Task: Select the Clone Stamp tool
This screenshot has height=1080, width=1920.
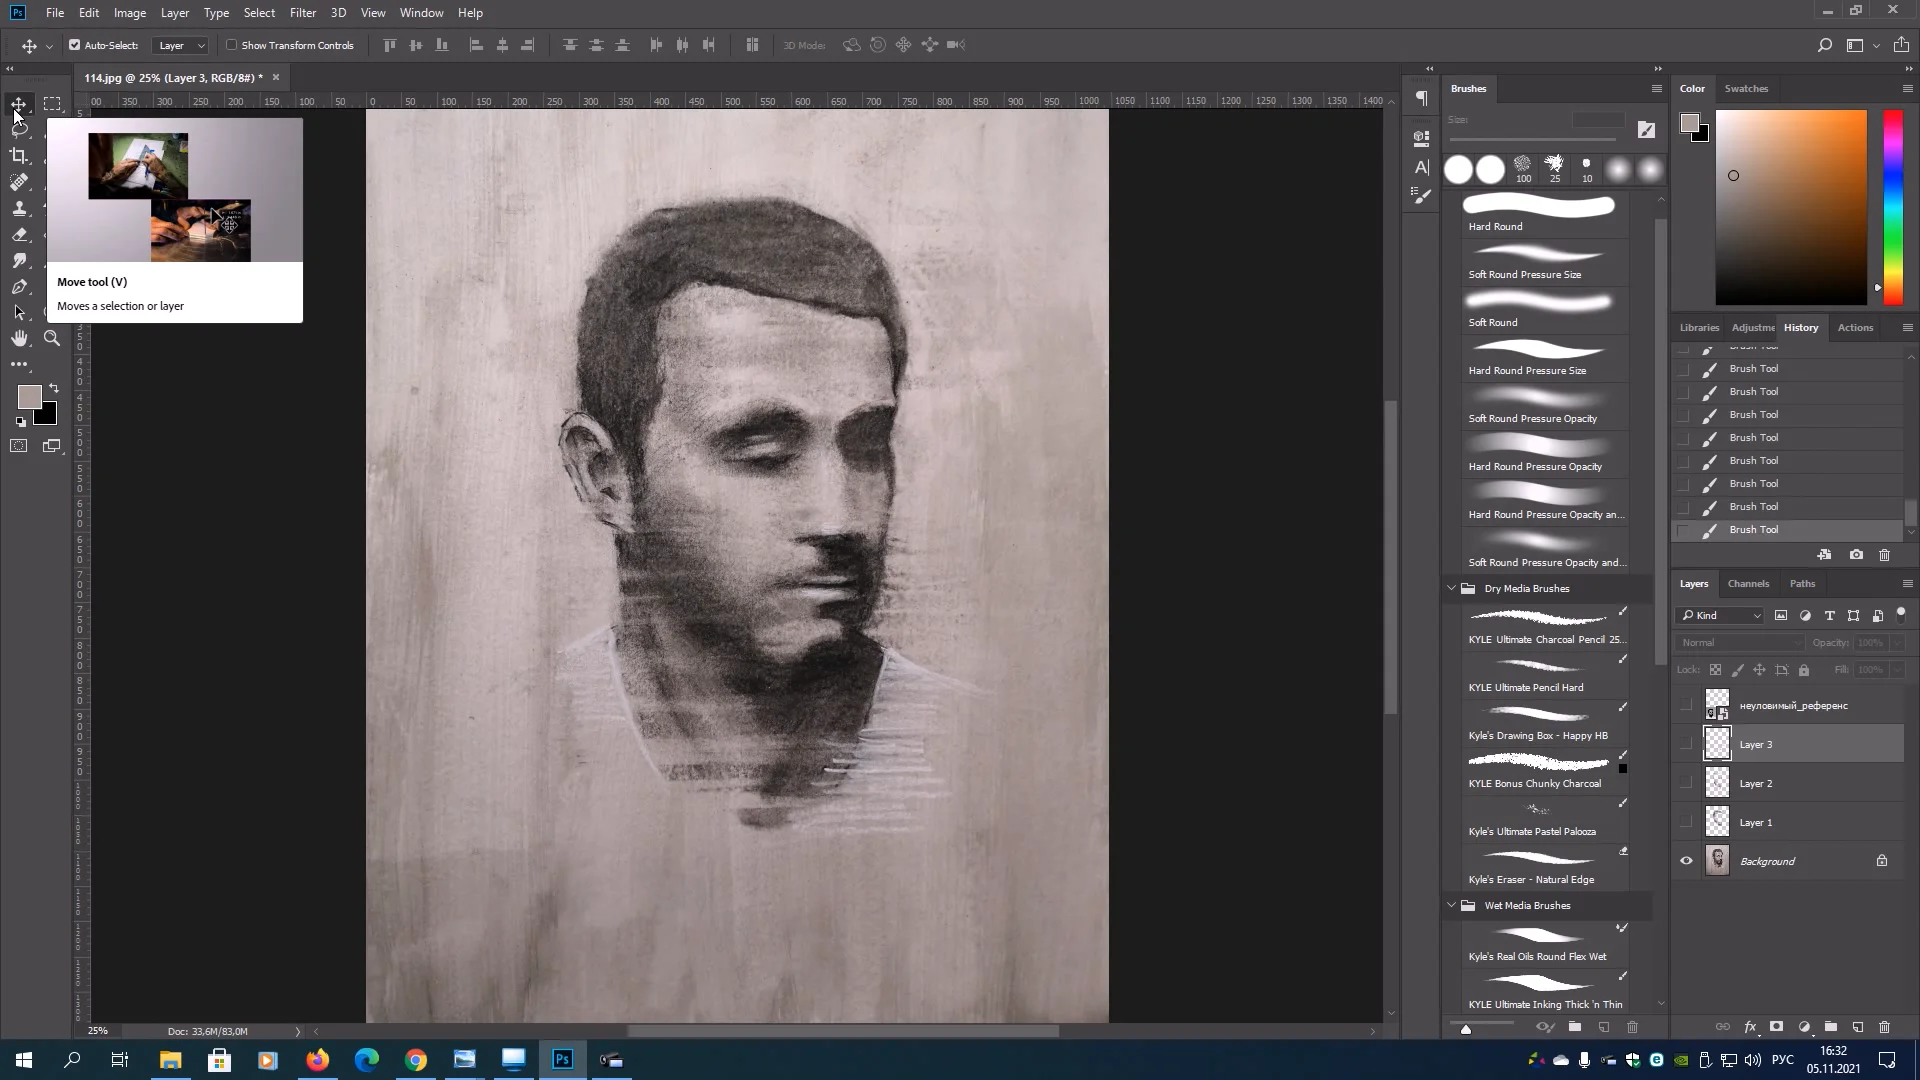Action: pos(19,208)
